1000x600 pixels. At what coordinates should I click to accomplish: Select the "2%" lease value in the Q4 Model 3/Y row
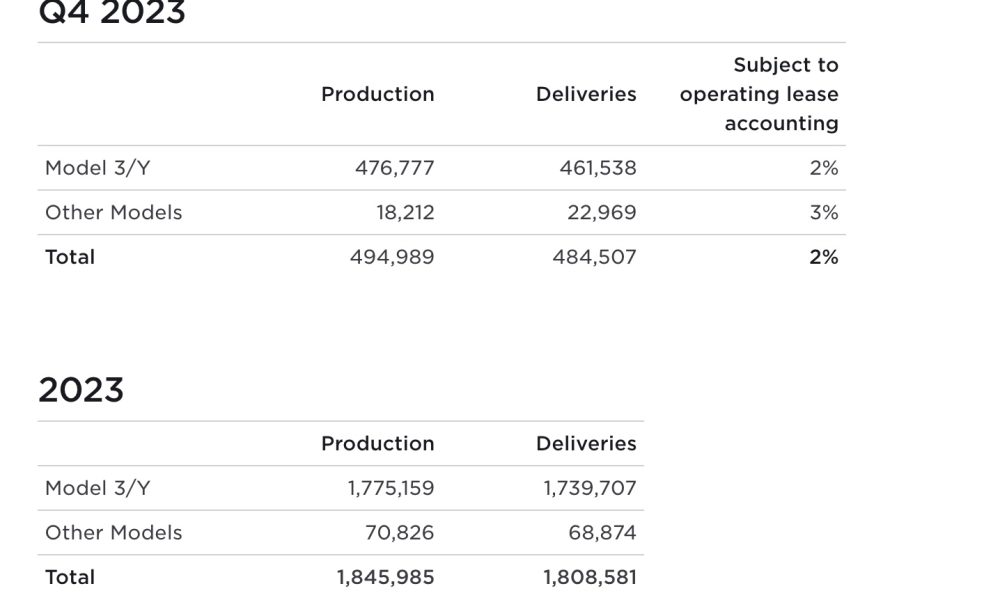click(824, 168)
